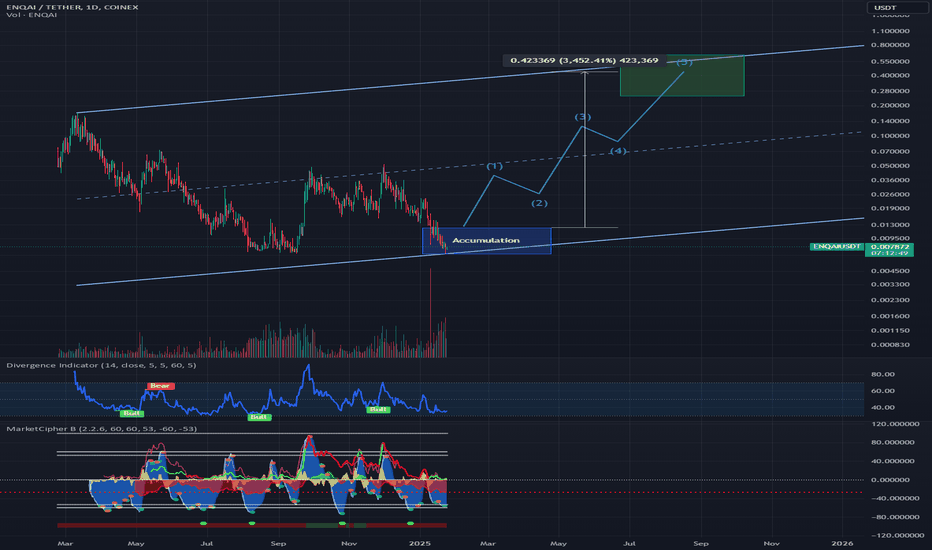The height and width of the screenshot is (550, 932).
Task: Click the 0.019000 price axis level
Action: click(x=890, y=209)
